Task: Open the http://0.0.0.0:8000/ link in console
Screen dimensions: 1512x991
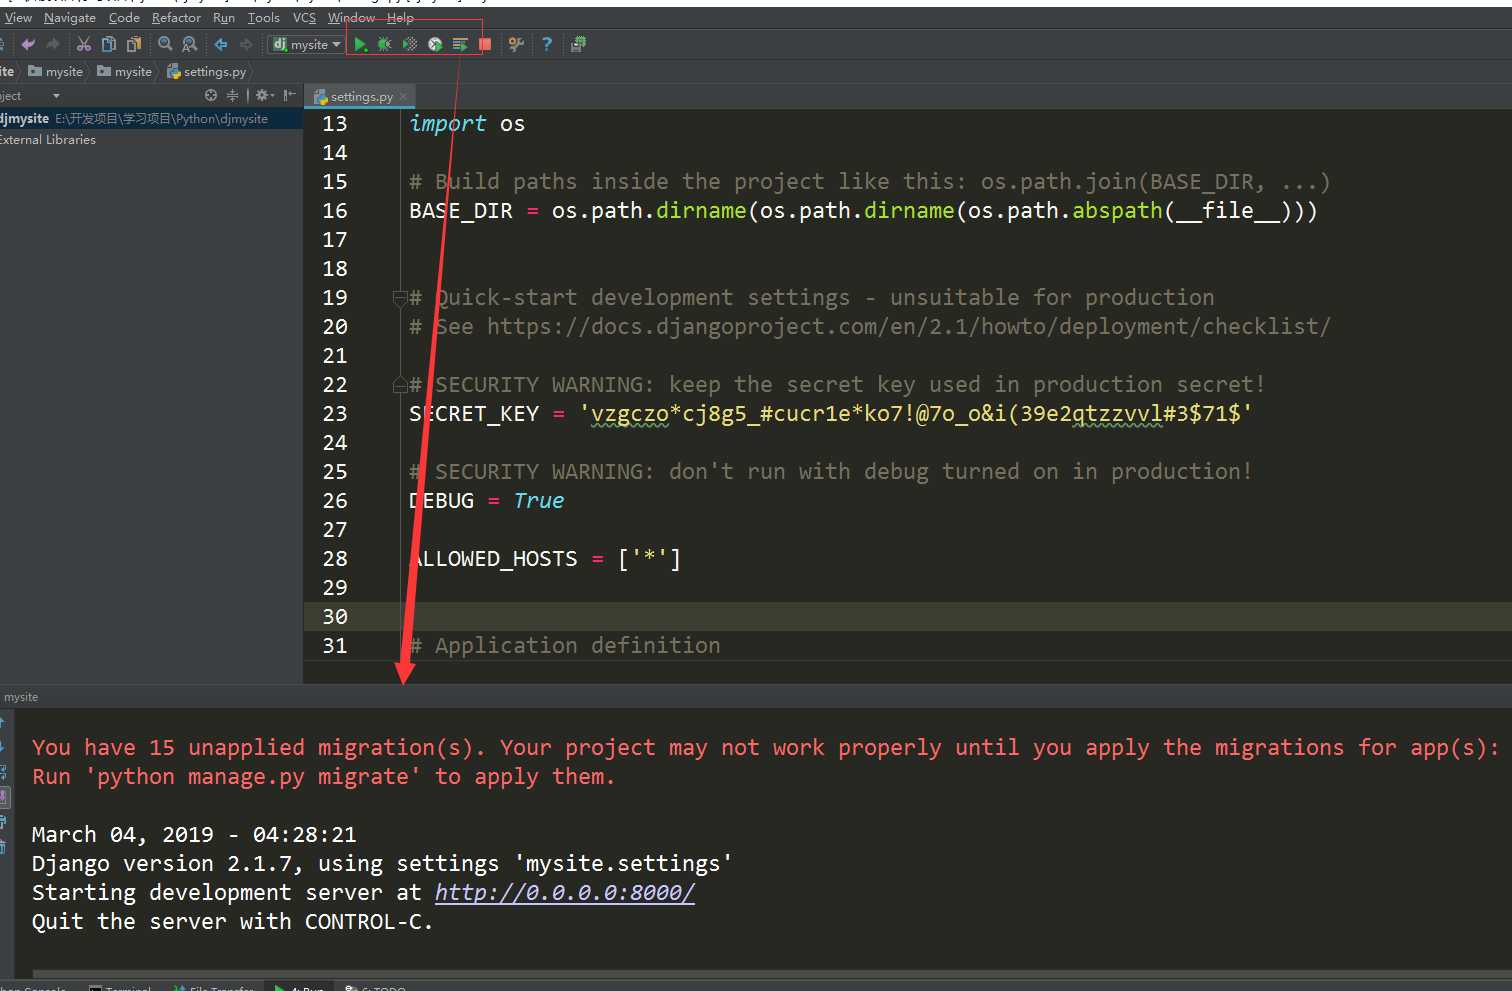Action: [x=564, y=893]
